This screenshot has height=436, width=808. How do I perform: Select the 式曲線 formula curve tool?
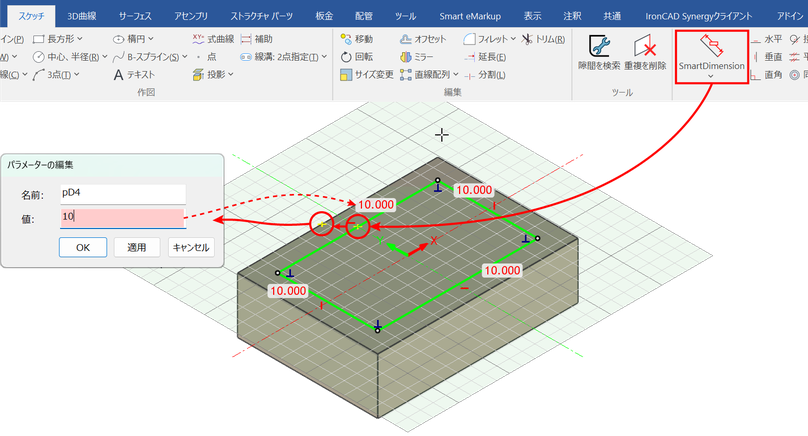[213, 39]
